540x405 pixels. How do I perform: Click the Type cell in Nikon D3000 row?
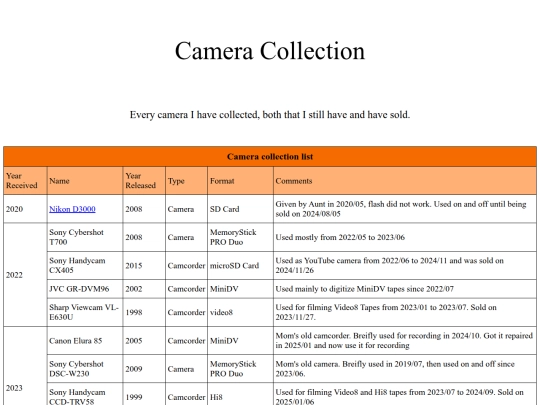[x=186, y=209]
